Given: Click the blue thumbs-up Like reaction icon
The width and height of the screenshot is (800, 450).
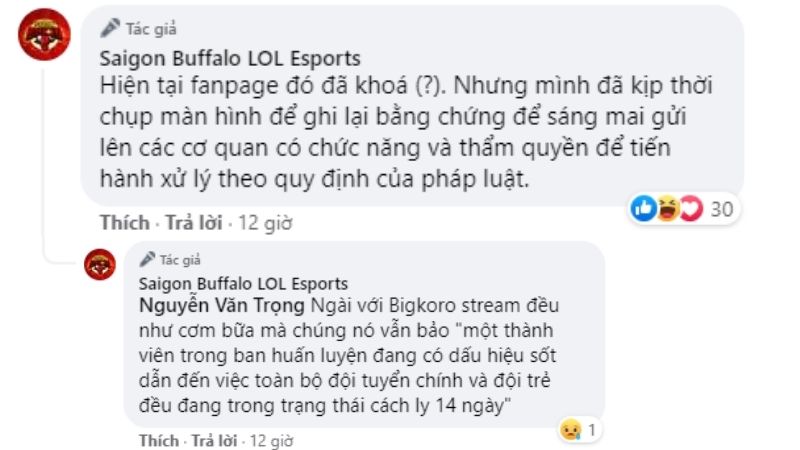Looking at the screenshot, I should coord(643,208).
